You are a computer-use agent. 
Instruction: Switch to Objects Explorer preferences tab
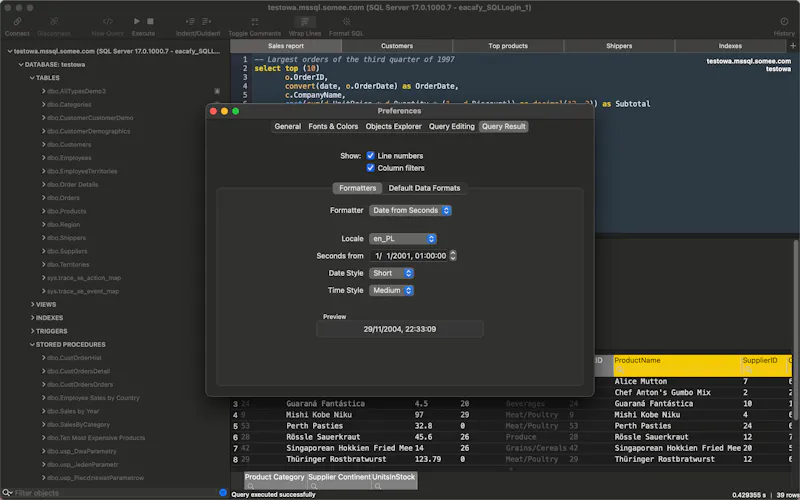[x=393, y=127]
